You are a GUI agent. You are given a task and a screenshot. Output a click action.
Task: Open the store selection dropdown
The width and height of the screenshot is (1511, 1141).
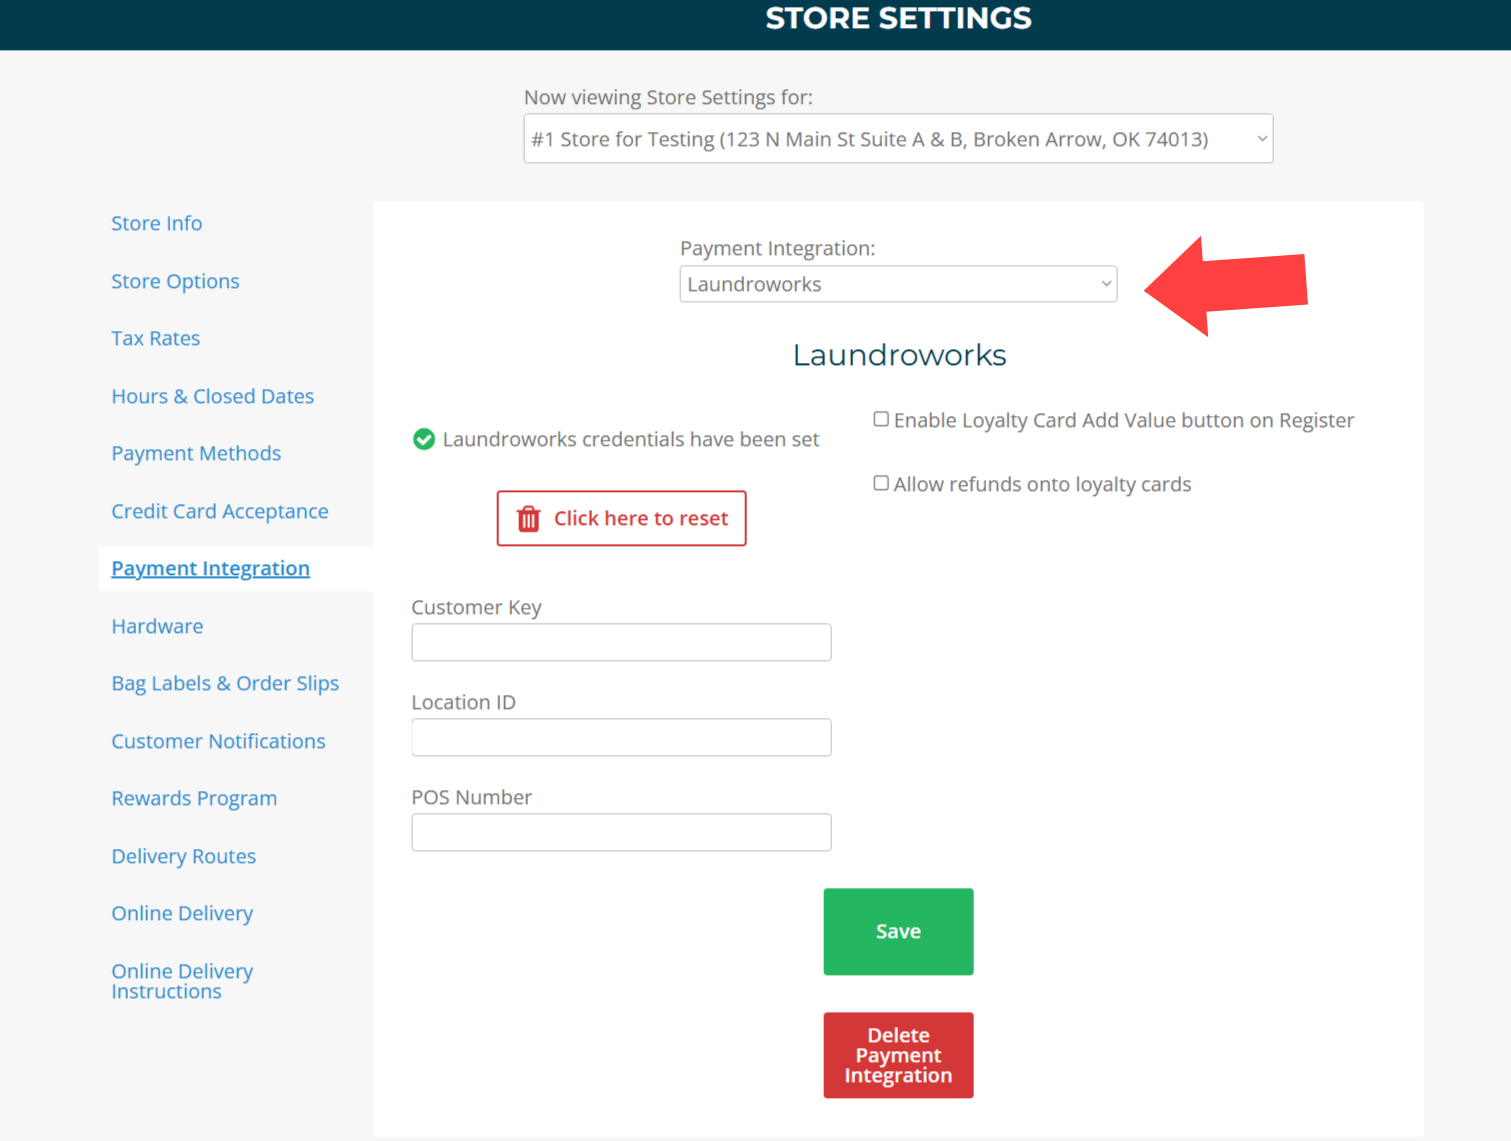(x=898, y=139)
